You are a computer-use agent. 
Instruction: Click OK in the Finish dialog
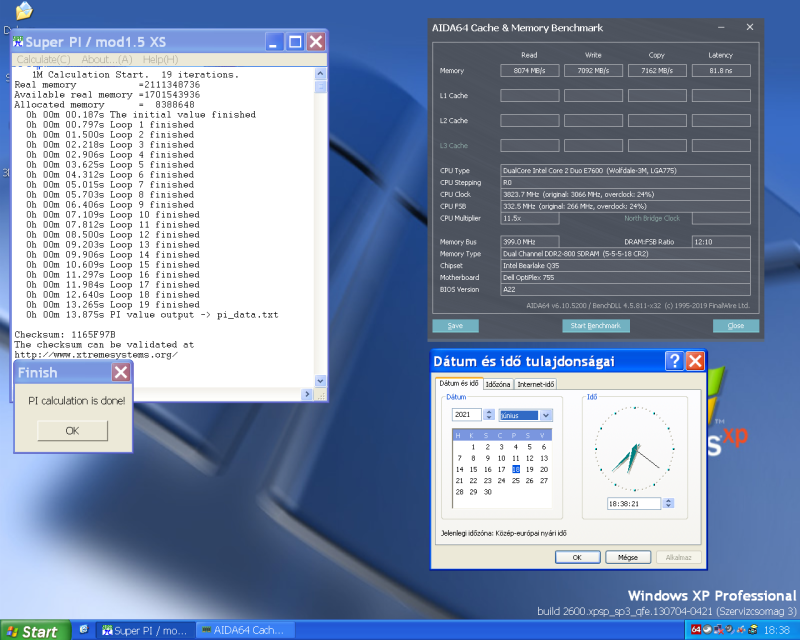(x=72, y=431)
